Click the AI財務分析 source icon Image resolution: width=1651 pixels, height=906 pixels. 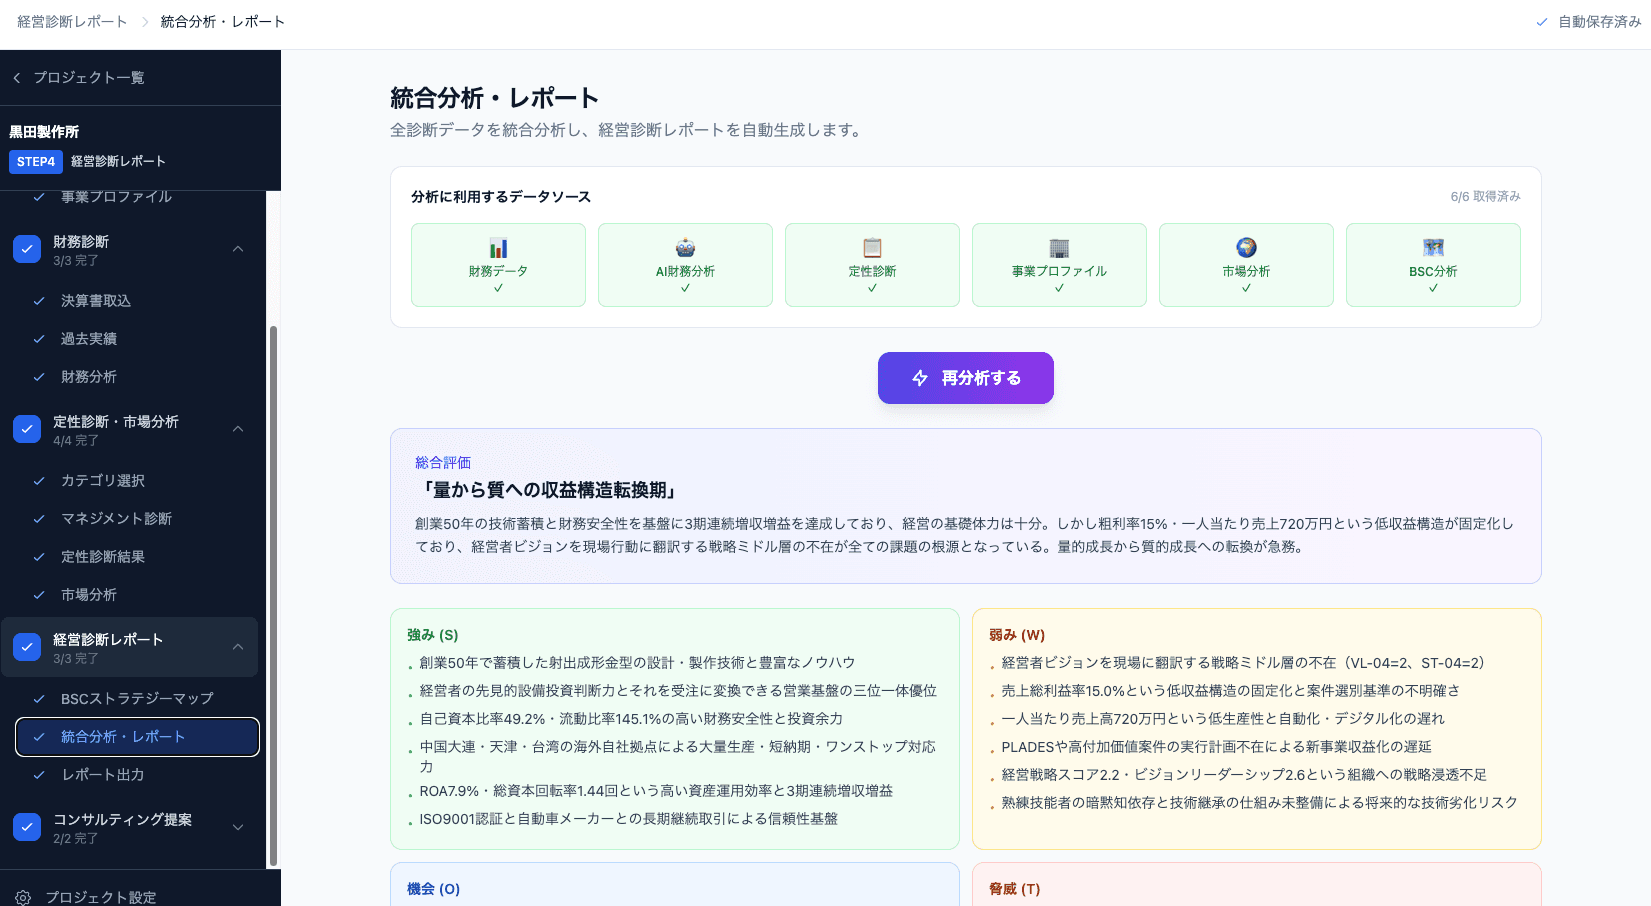[685, 249]
